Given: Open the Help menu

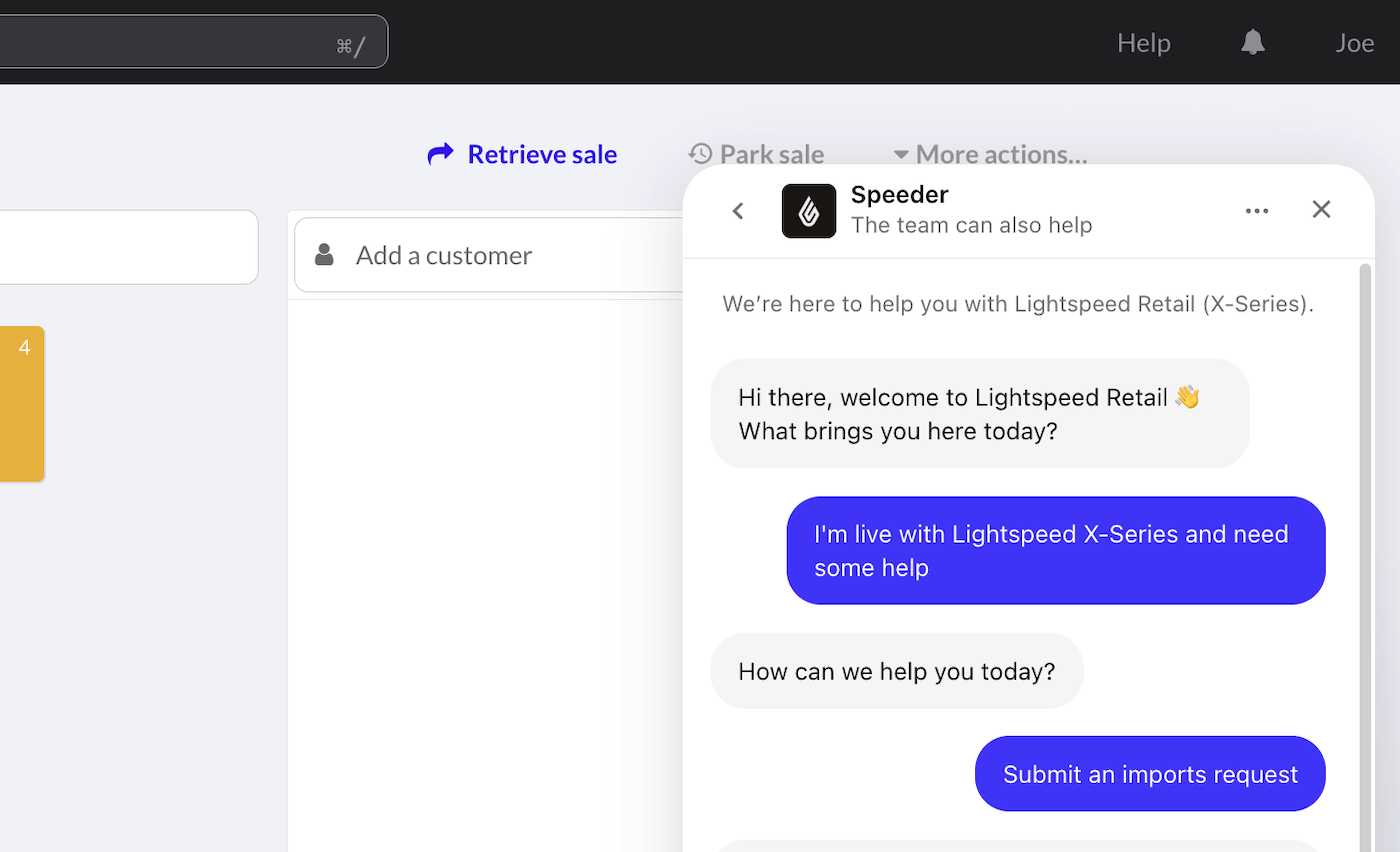Looking at the screenshot, I should pyautogui.click(x=1144, y=43).
